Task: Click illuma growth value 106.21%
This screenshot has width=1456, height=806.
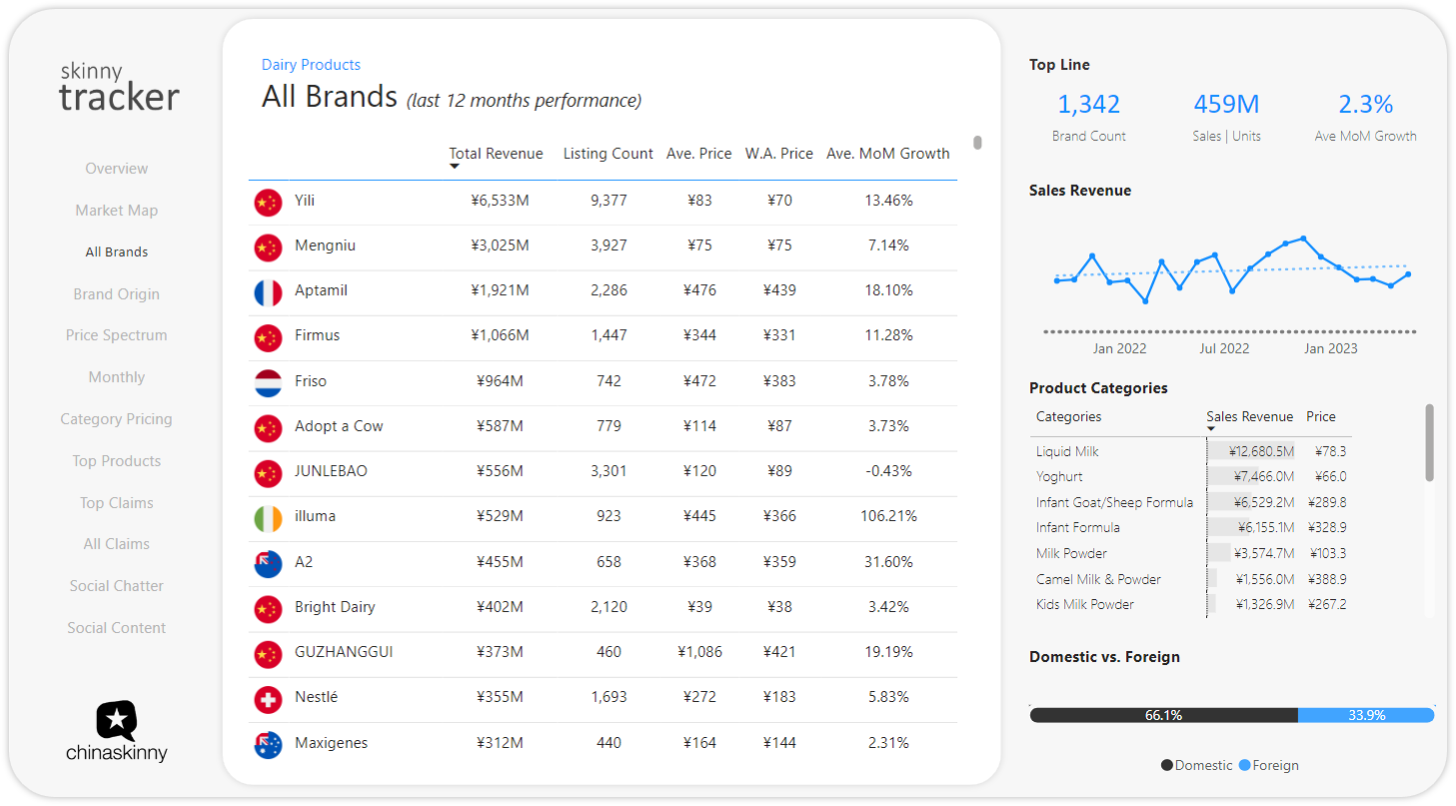Action: (889, 517)
